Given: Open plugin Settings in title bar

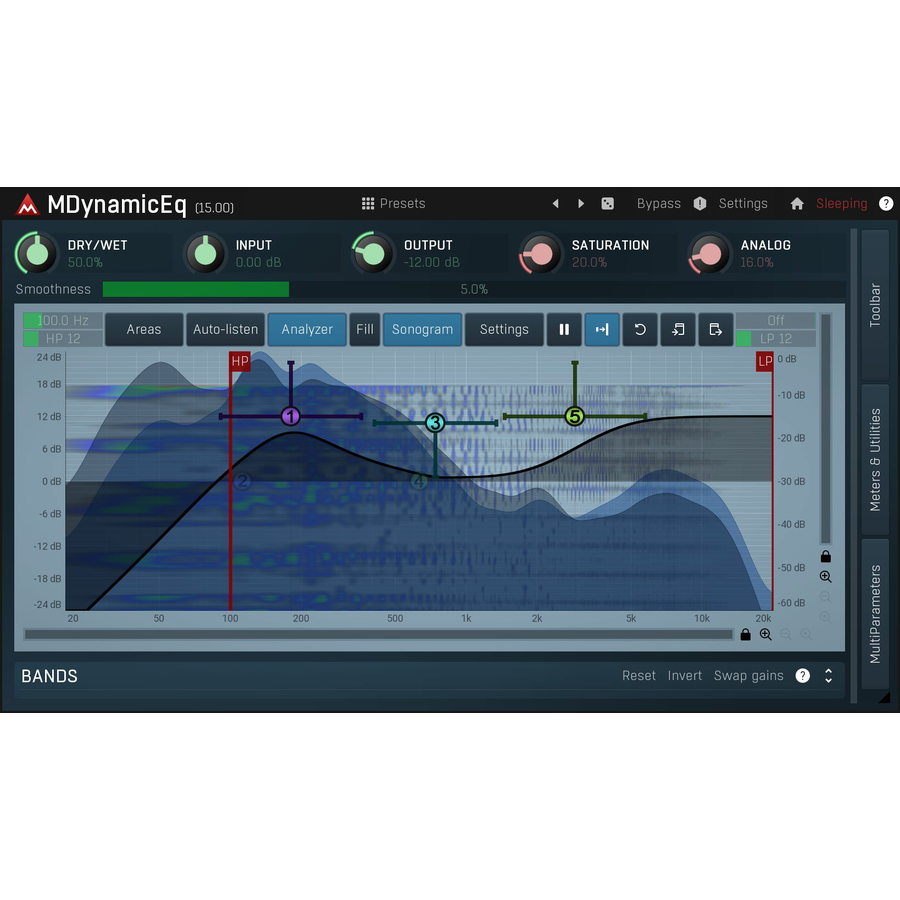Looking at the screenshot, I should click(x=743, y=203).
